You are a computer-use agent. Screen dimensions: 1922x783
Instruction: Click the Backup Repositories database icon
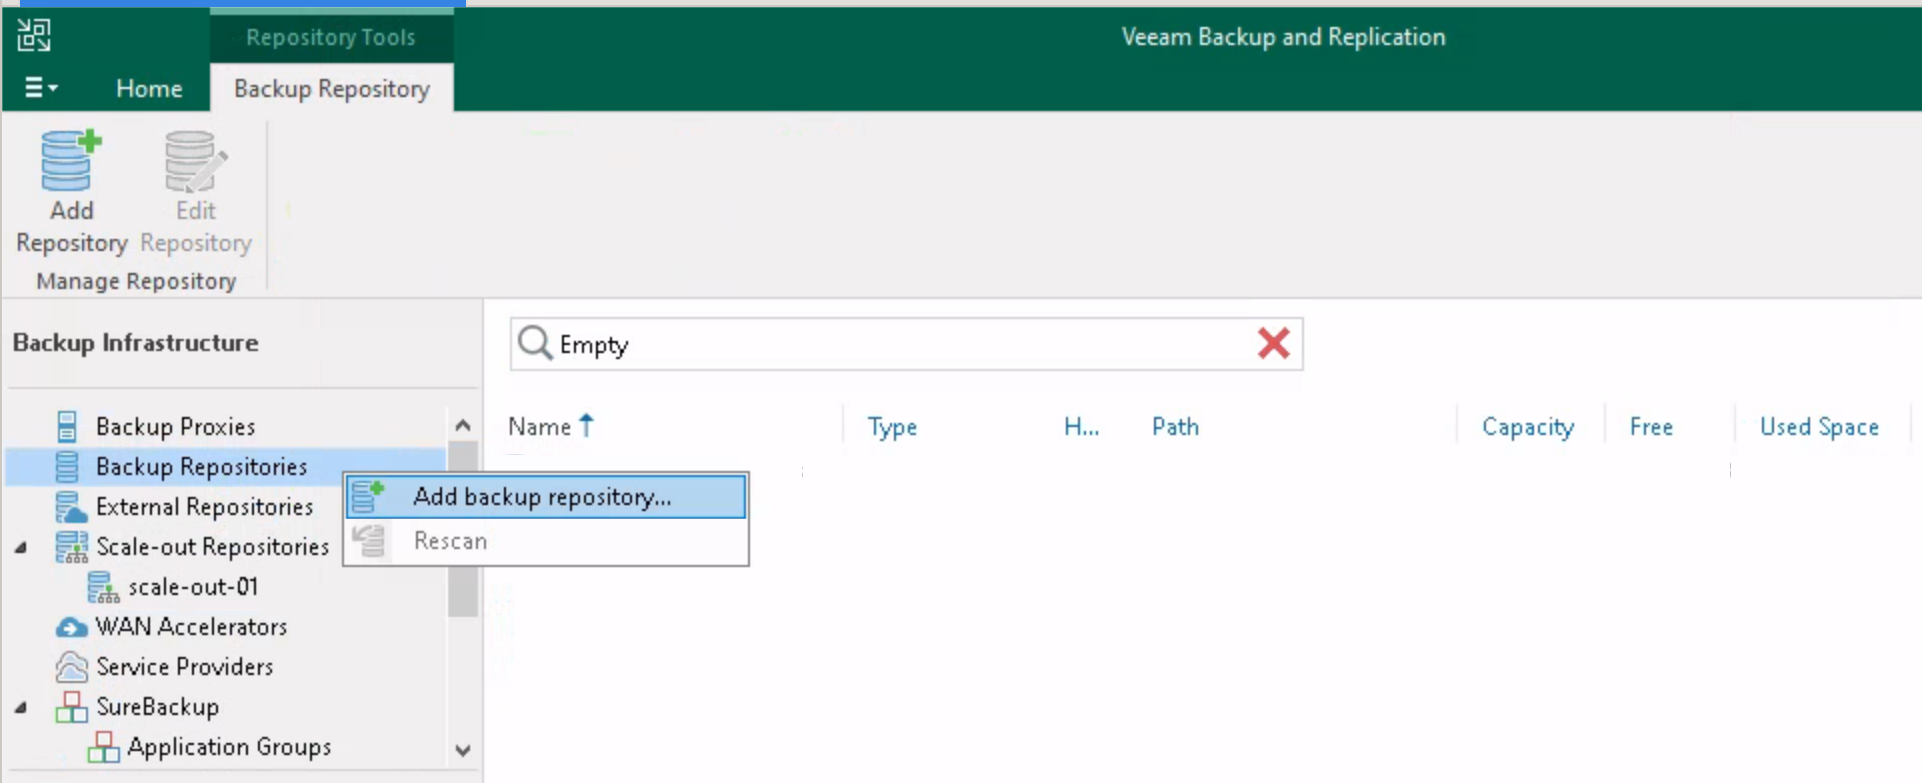67,467
